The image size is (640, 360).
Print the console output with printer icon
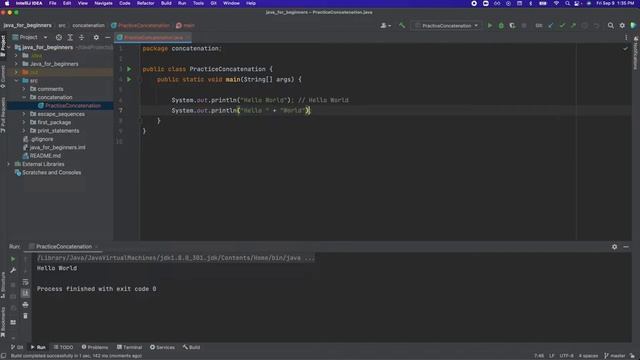click(x=25, y=304)
